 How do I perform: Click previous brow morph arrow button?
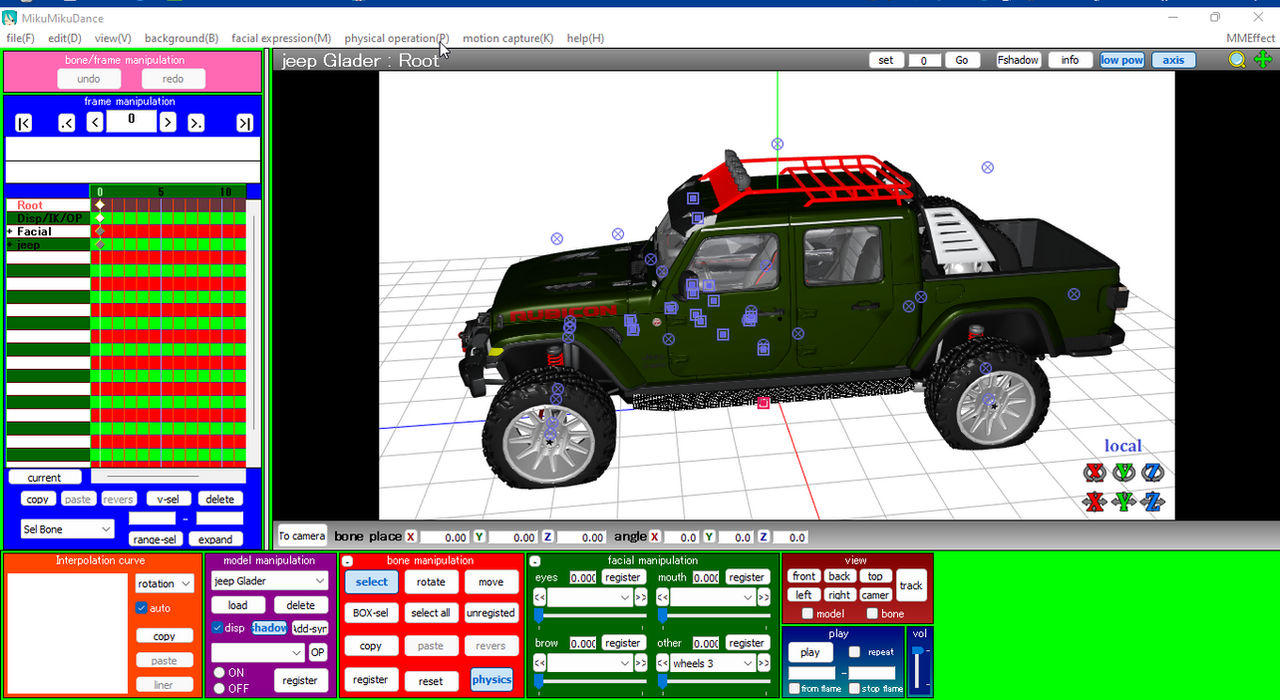pos(540,663)
